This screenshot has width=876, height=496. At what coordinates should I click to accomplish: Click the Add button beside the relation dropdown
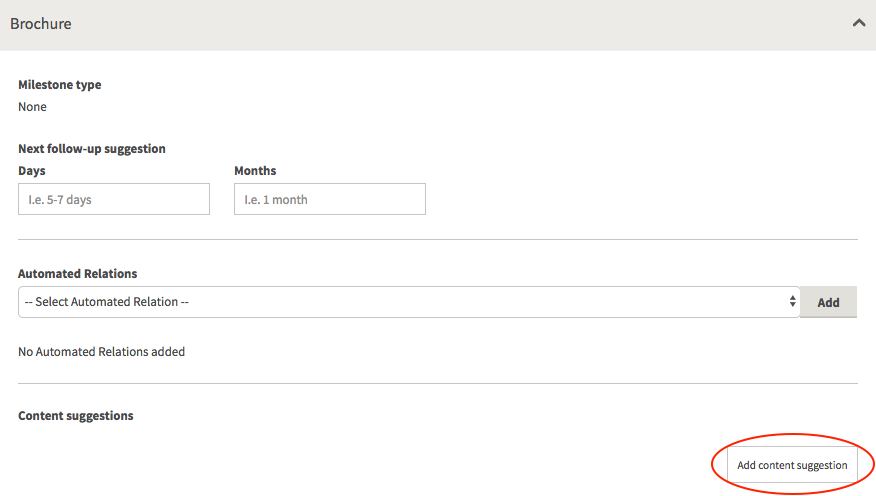829,302
